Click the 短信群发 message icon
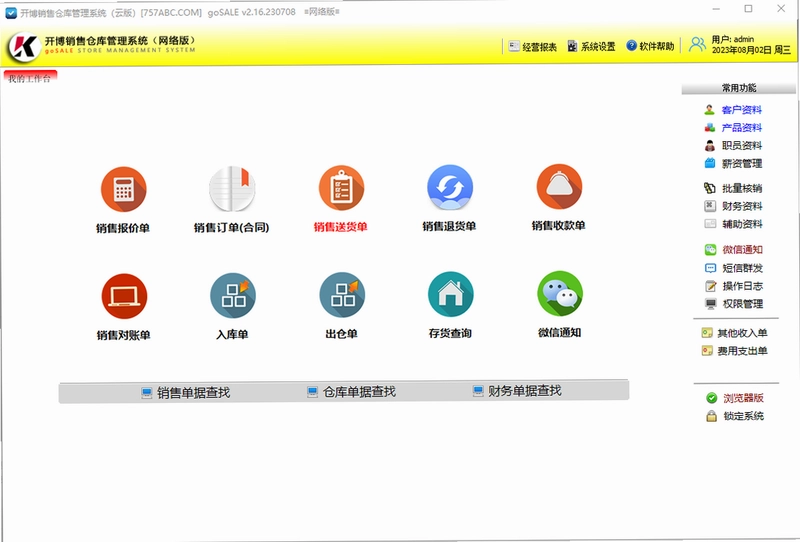The width and height of the screenshot is (800, 542). pyautogui.click(x=710, y=267)
